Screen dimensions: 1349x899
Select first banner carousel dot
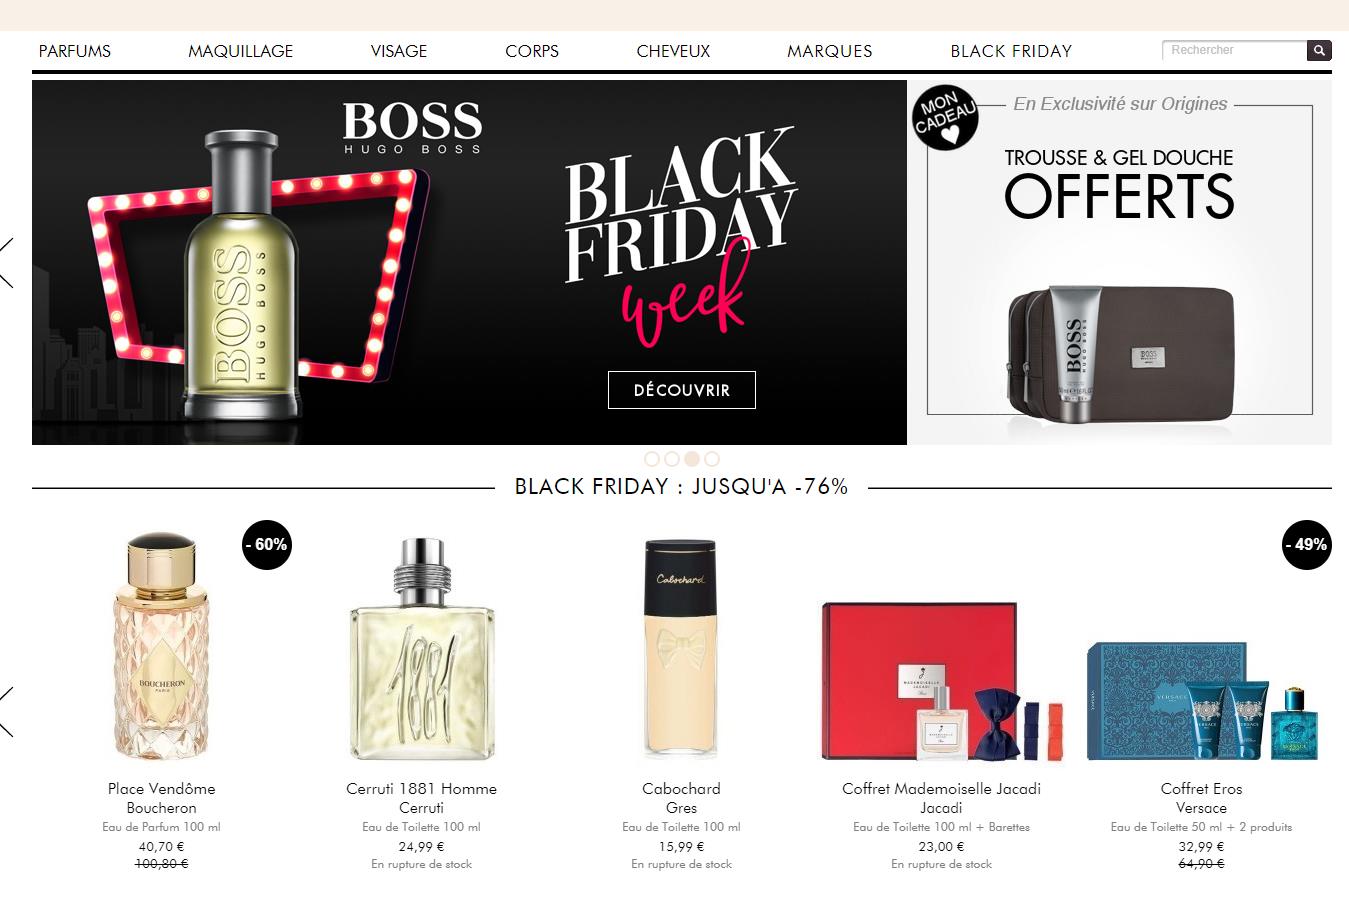pos(652,459)
